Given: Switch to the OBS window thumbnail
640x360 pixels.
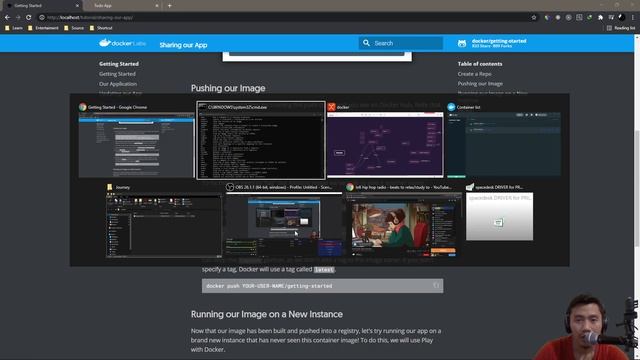Looking at the screenshot, I should 284,221.
